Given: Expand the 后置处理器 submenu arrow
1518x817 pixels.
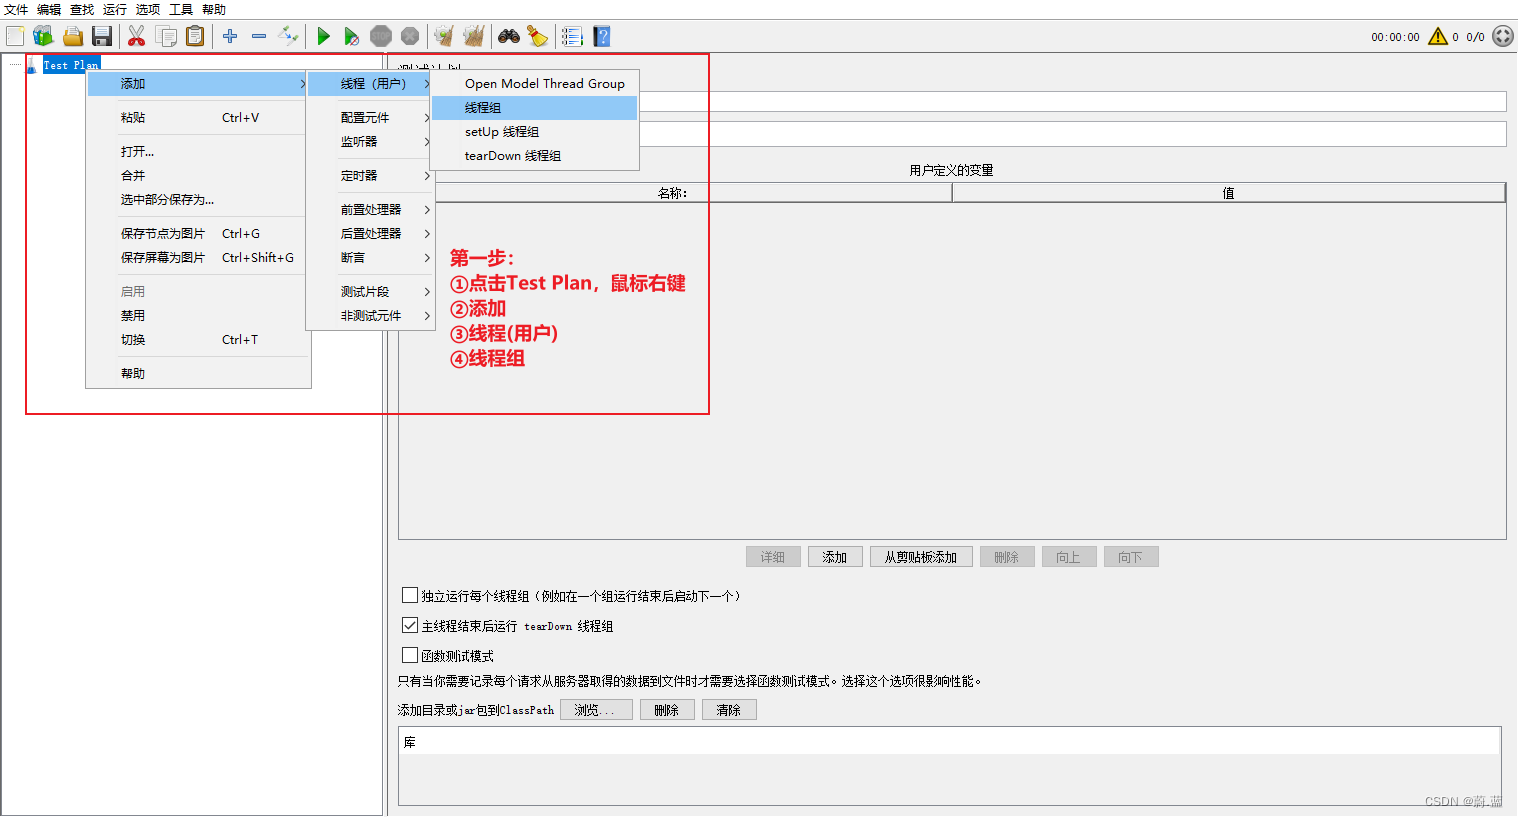Looking at the screenshot, I should (x=427, y=234).
